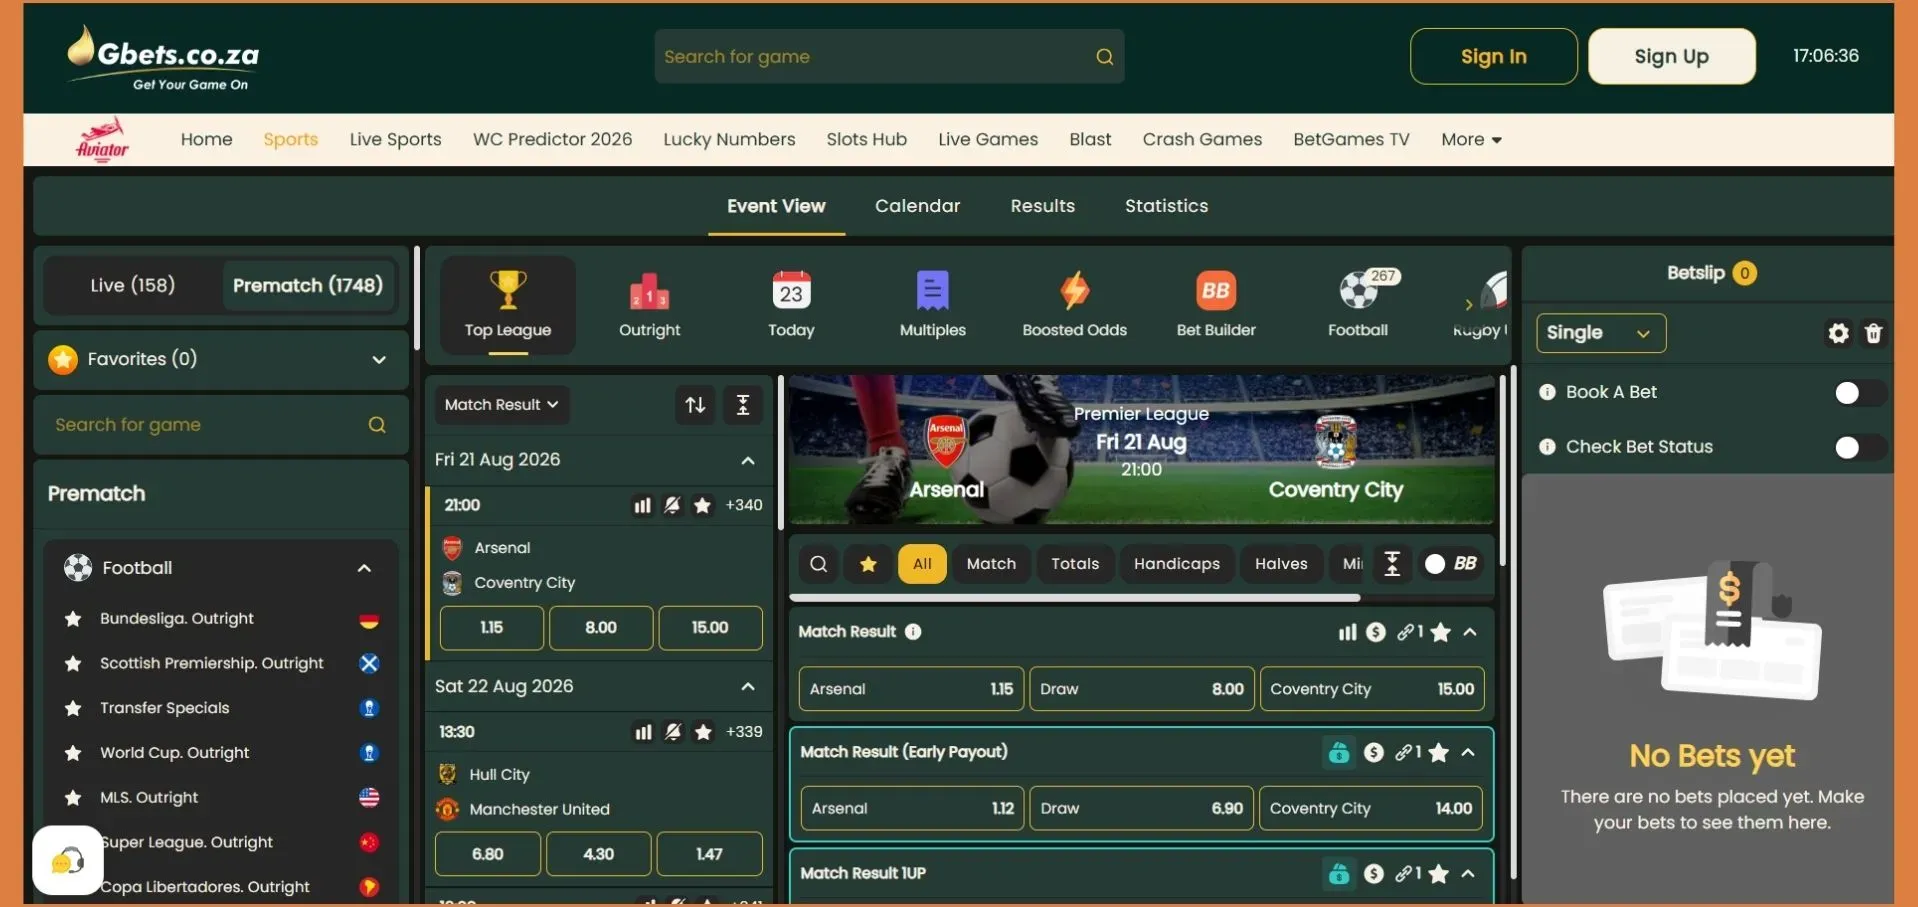Click the Gbets.co.za logo

click(x=163, y=58)
